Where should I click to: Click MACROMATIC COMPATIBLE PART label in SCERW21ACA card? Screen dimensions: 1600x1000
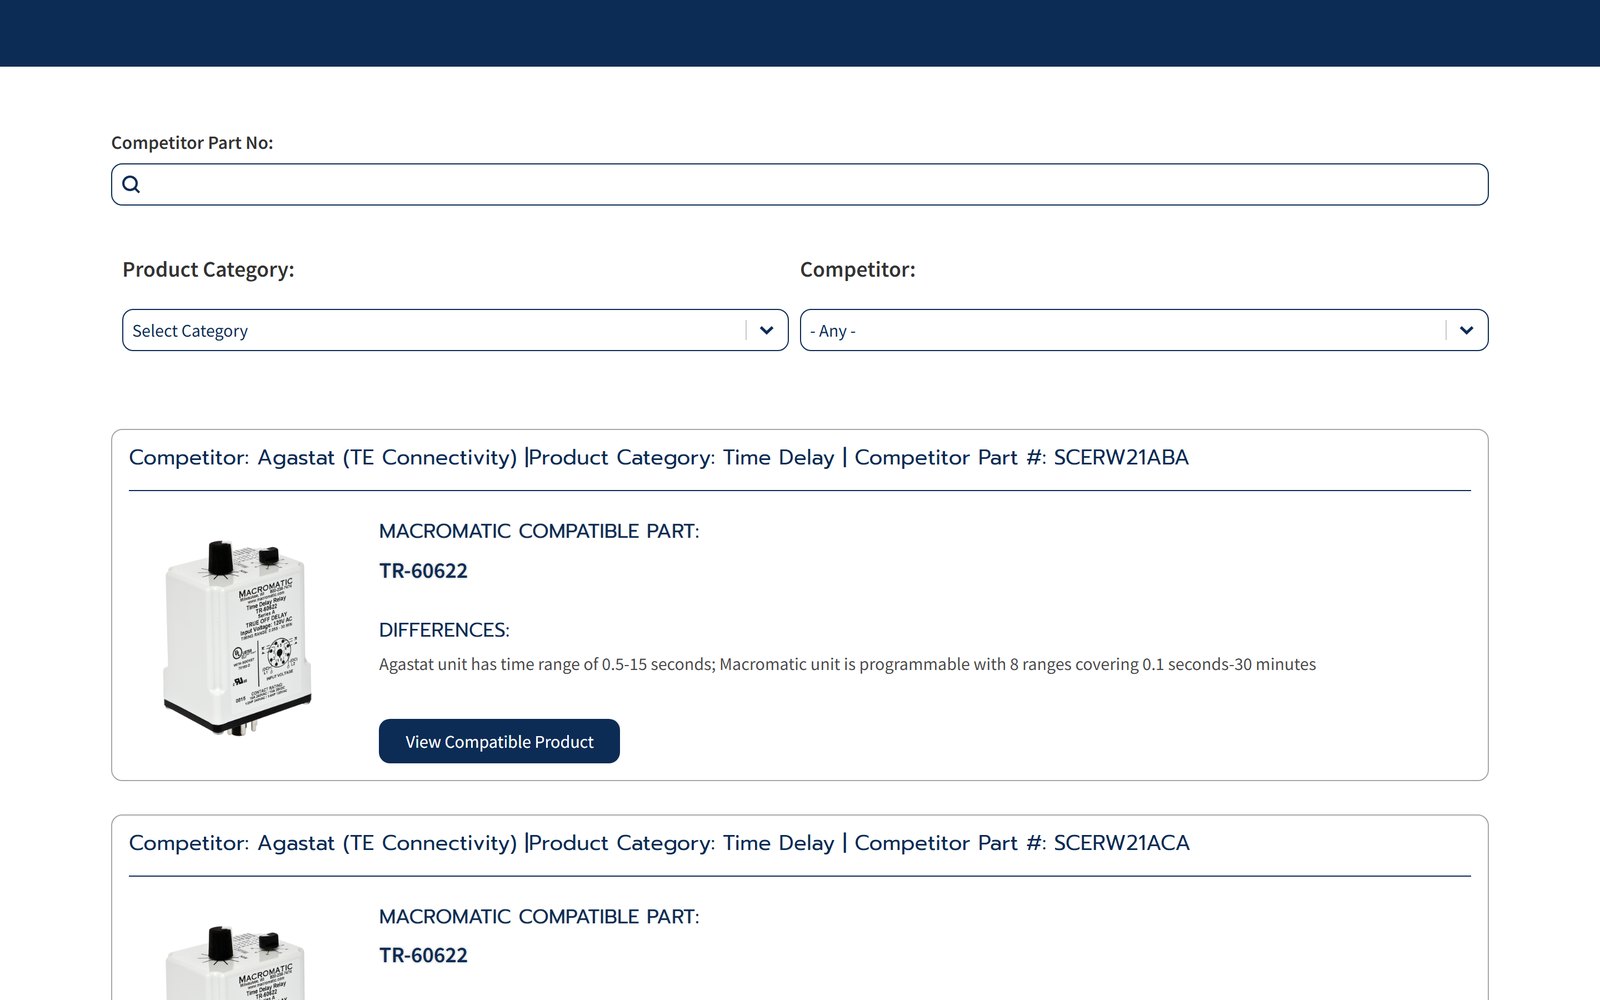pos(539,916)
